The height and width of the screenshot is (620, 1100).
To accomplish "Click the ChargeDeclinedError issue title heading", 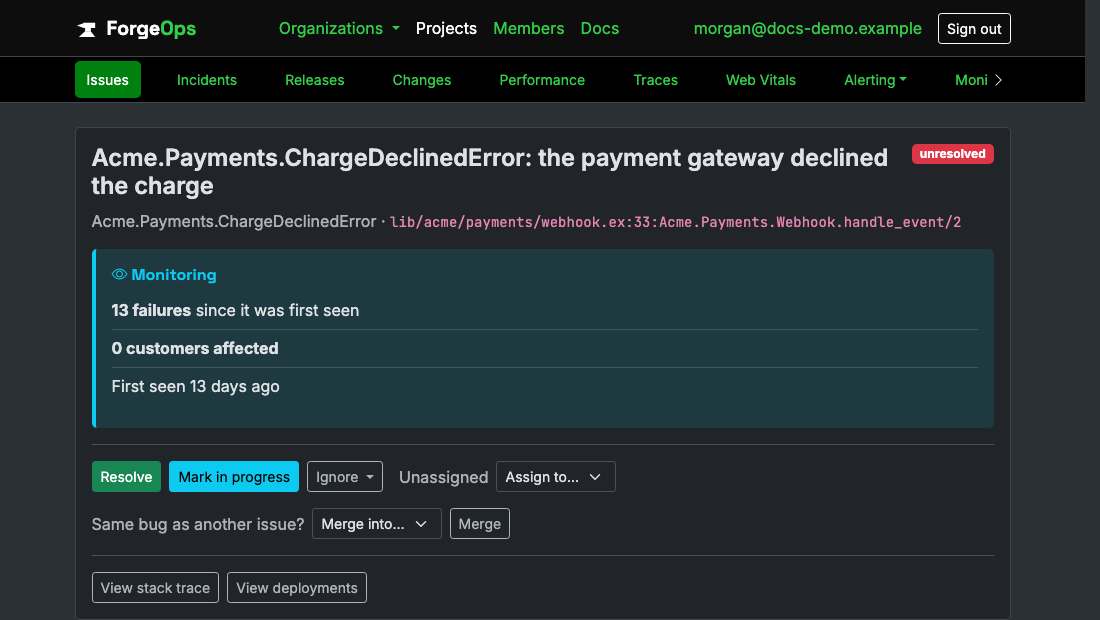I will pyautogui.click(x=489, y=172).
